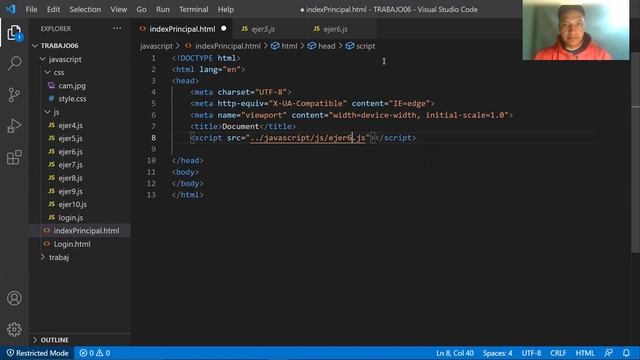Click the VS Code logo icon
The height and width of the screenshot is (360, 640).
click(11, 9)
